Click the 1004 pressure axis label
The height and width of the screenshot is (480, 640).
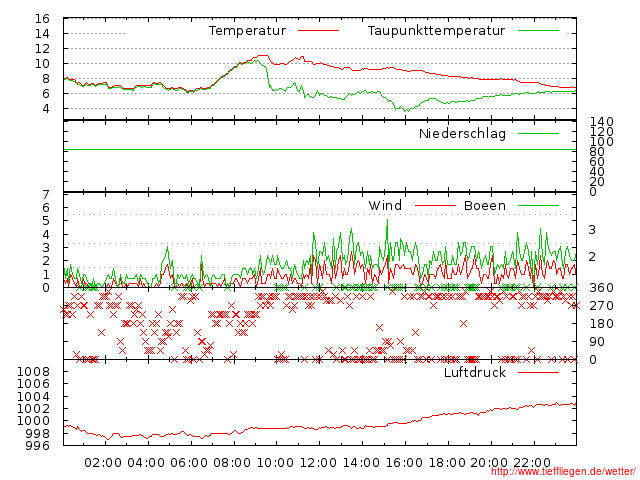[33, 396]
